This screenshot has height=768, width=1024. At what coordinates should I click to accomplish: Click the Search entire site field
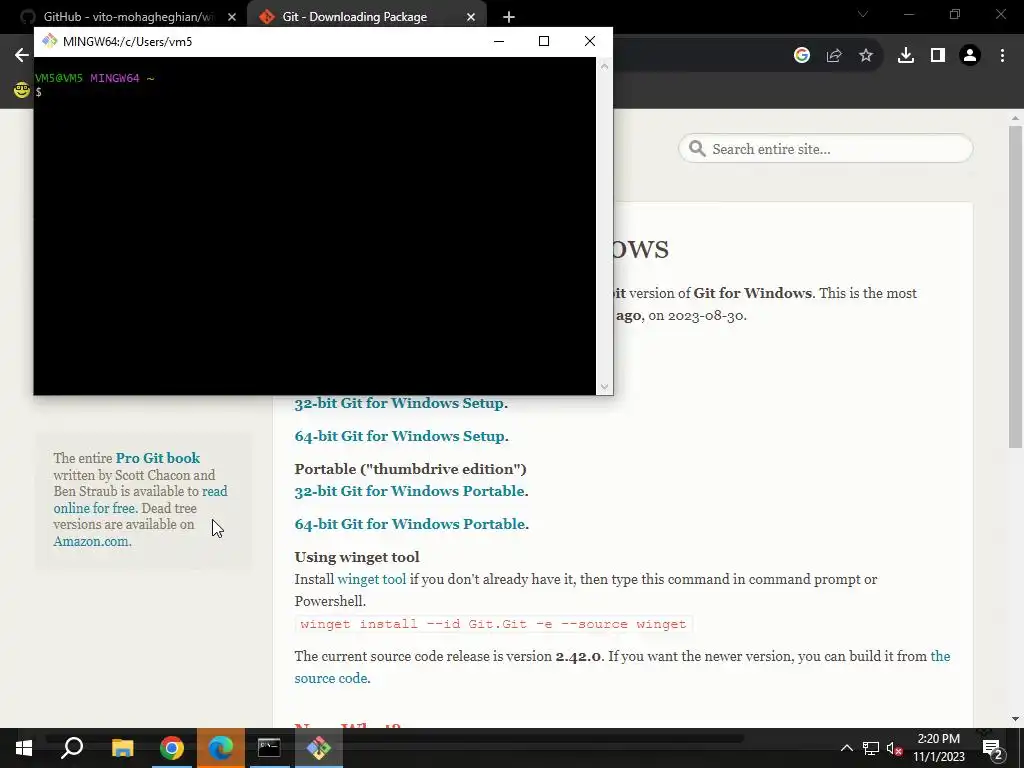pyautogui.click(x=825, y=149)
